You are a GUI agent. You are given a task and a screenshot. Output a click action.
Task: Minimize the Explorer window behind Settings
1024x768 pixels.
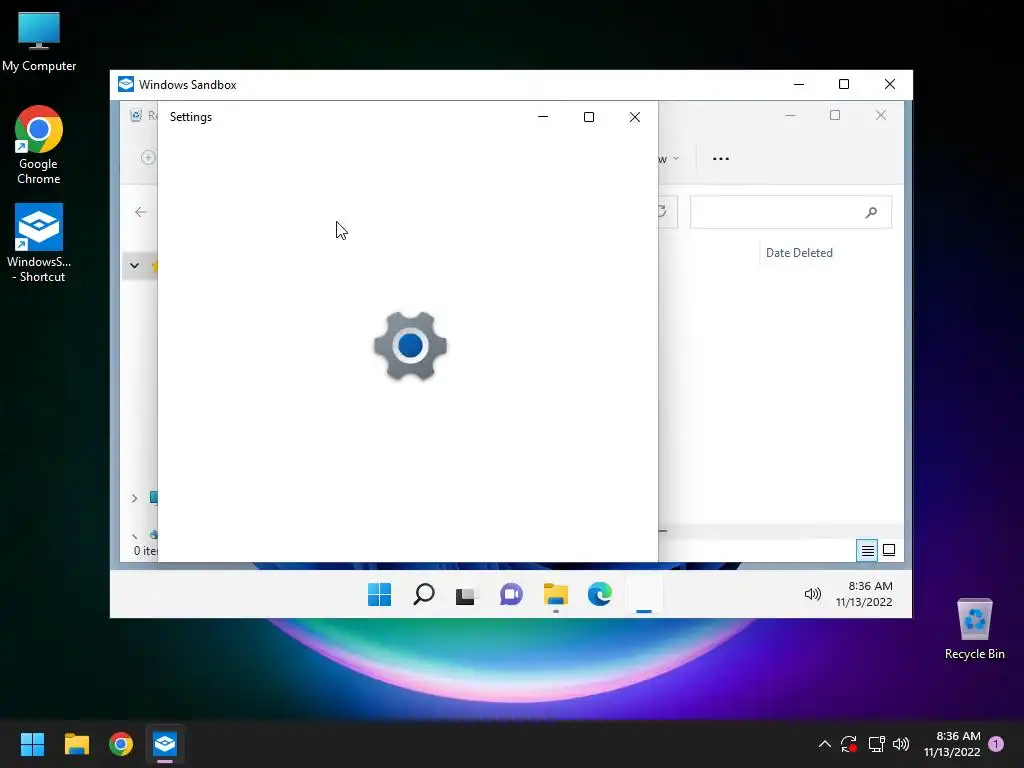[x=790, y=116]
